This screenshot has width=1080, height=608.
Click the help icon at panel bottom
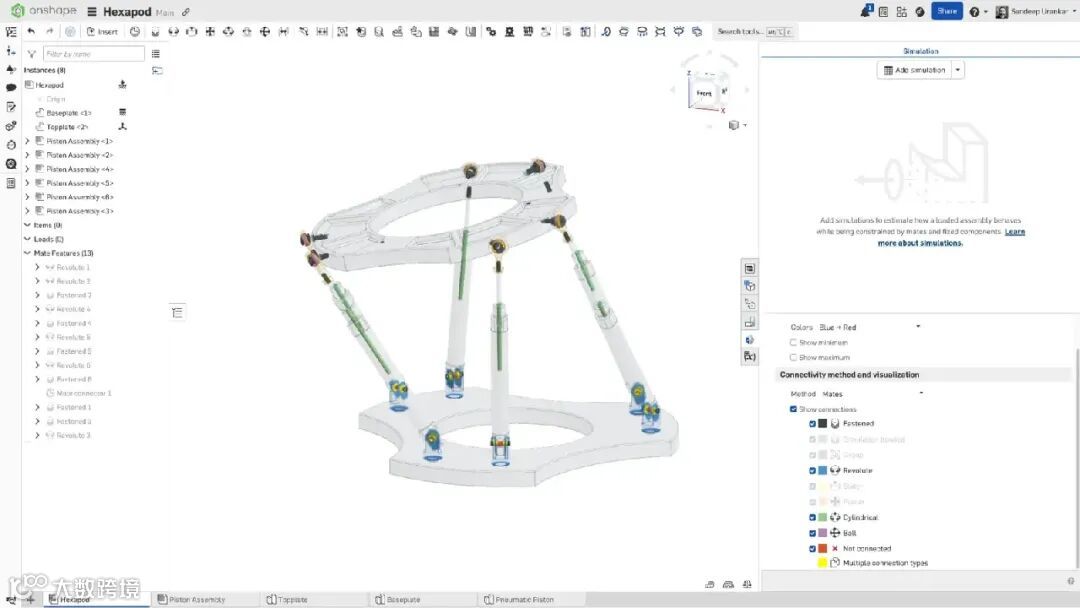(x=1070, y=581)
